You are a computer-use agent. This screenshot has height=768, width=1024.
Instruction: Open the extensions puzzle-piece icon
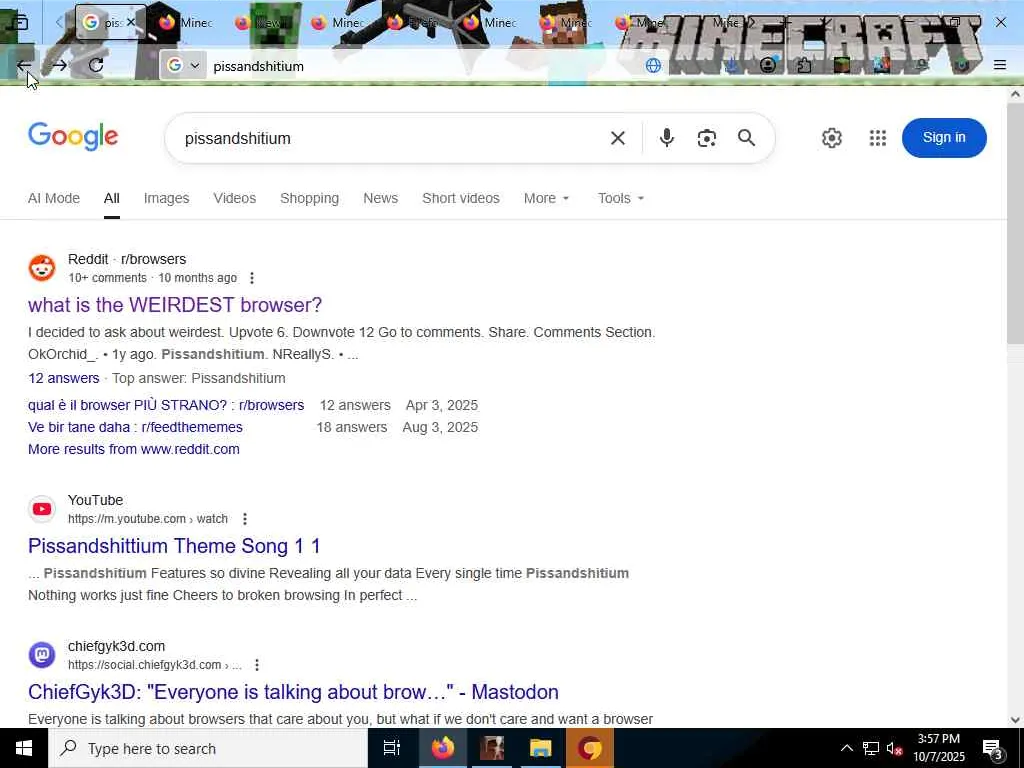pos(804,65)
